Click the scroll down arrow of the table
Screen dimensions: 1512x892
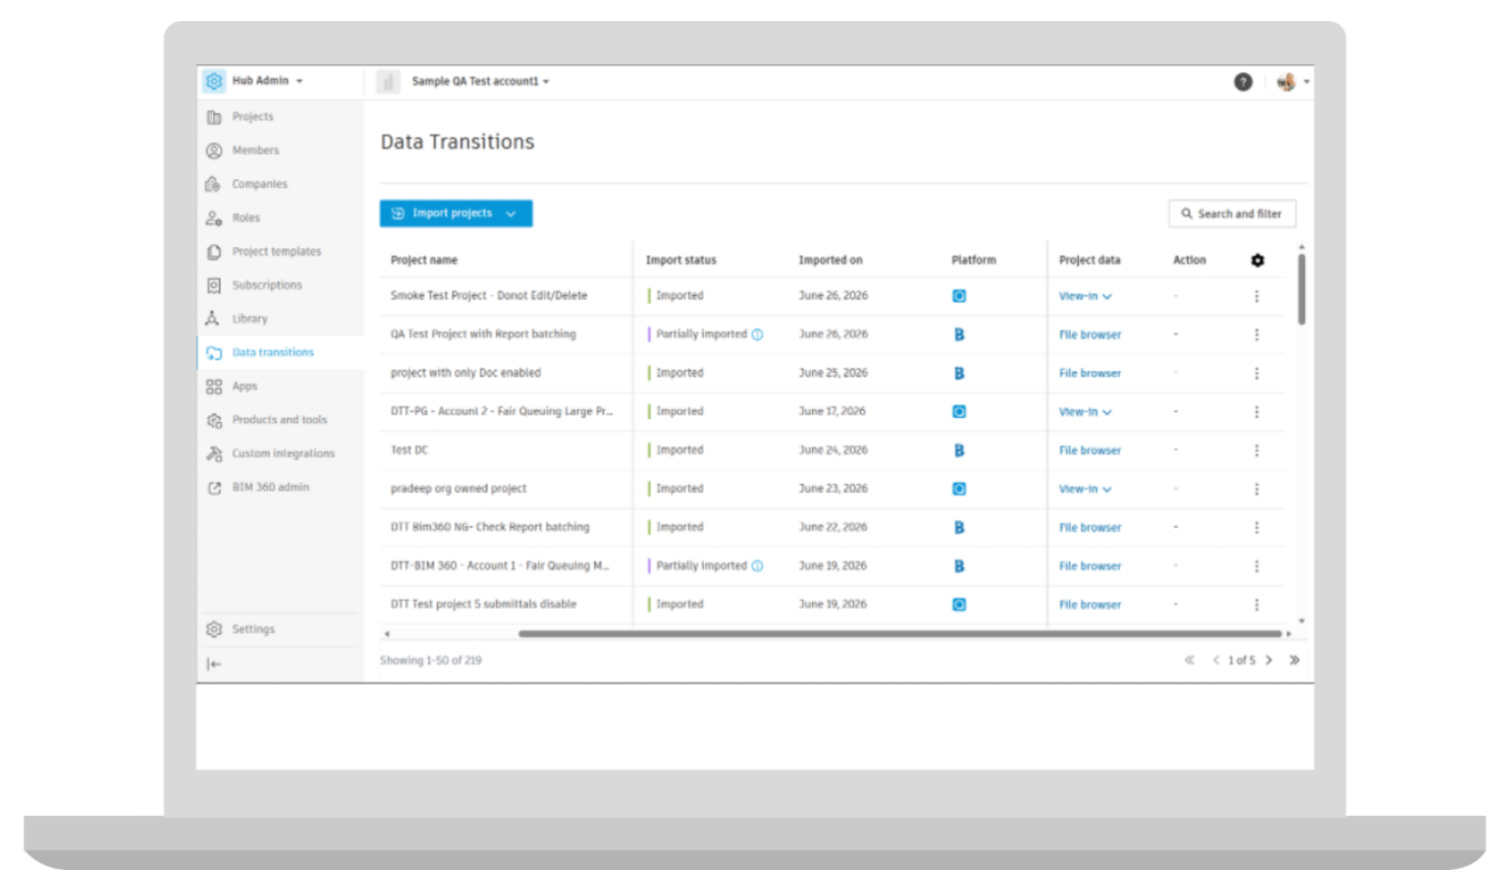pyautogui.click(x=1301, y=622)
